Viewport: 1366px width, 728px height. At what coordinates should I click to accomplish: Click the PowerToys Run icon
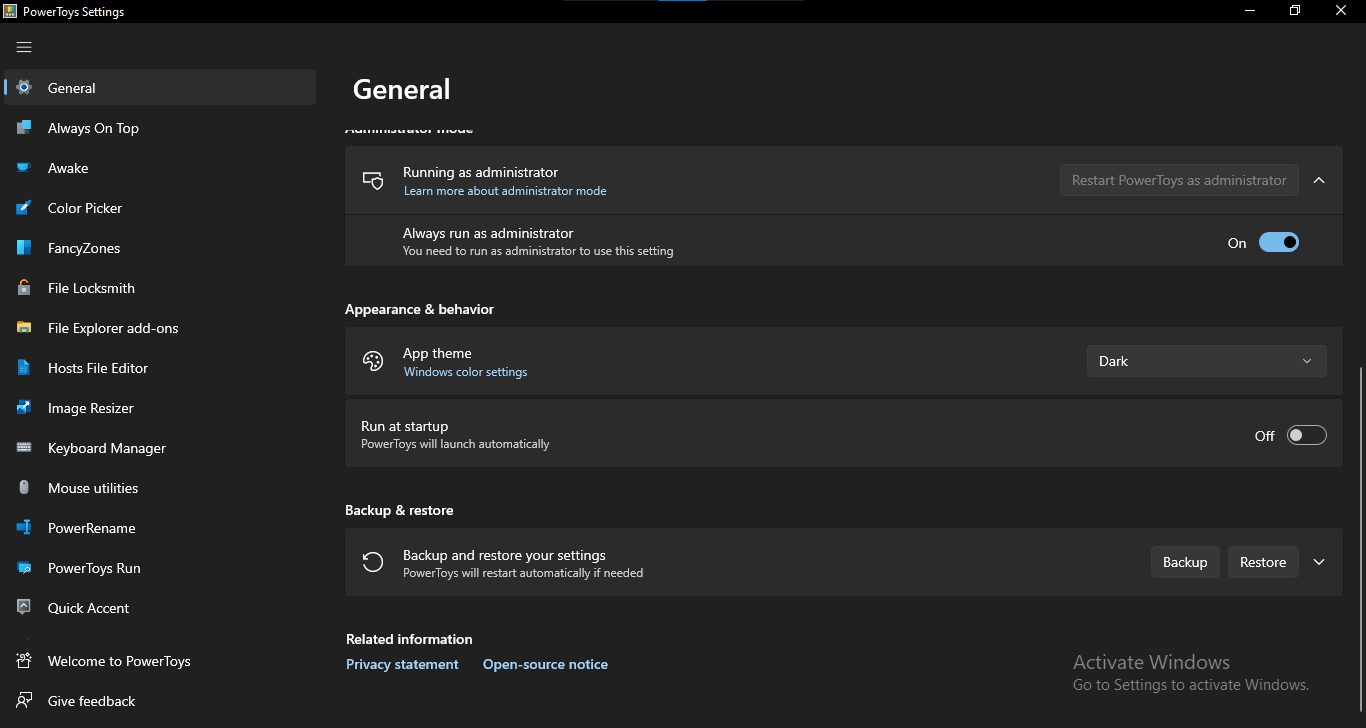click(x=24, y=568)
